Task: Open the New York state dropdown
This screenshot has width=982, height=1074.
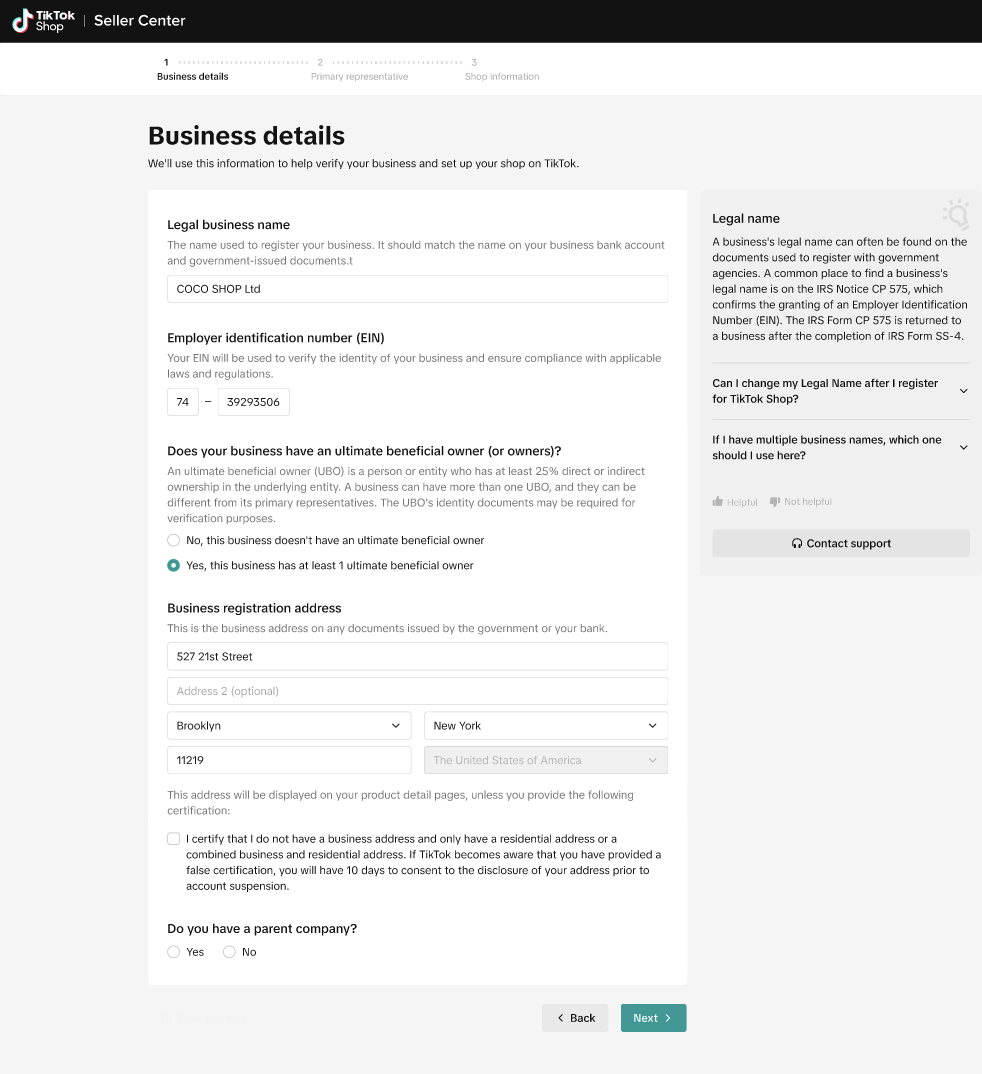Action: pos(545,726)
